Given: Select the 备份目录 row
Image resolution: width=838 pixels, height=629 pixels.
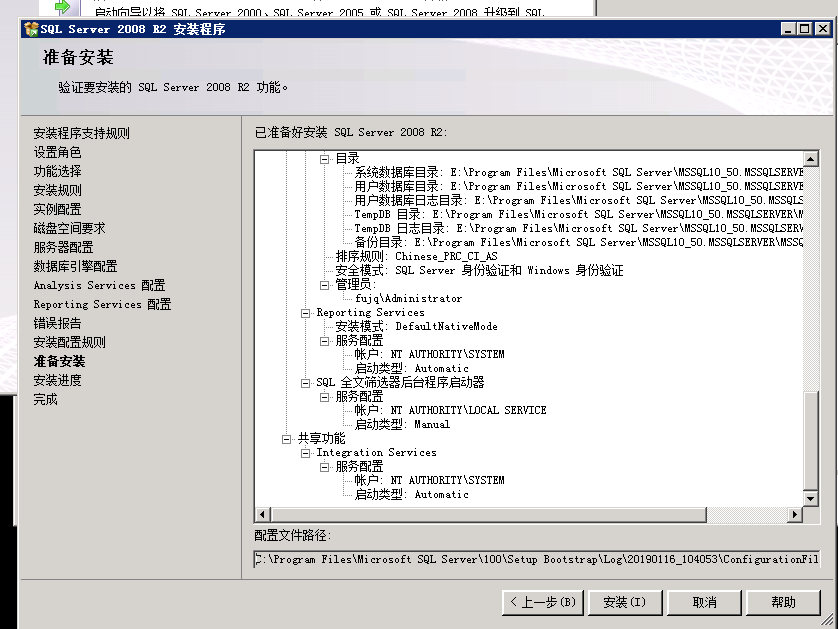Looking at the screenshot, I should pyautogui.click(x=579, y=242).
